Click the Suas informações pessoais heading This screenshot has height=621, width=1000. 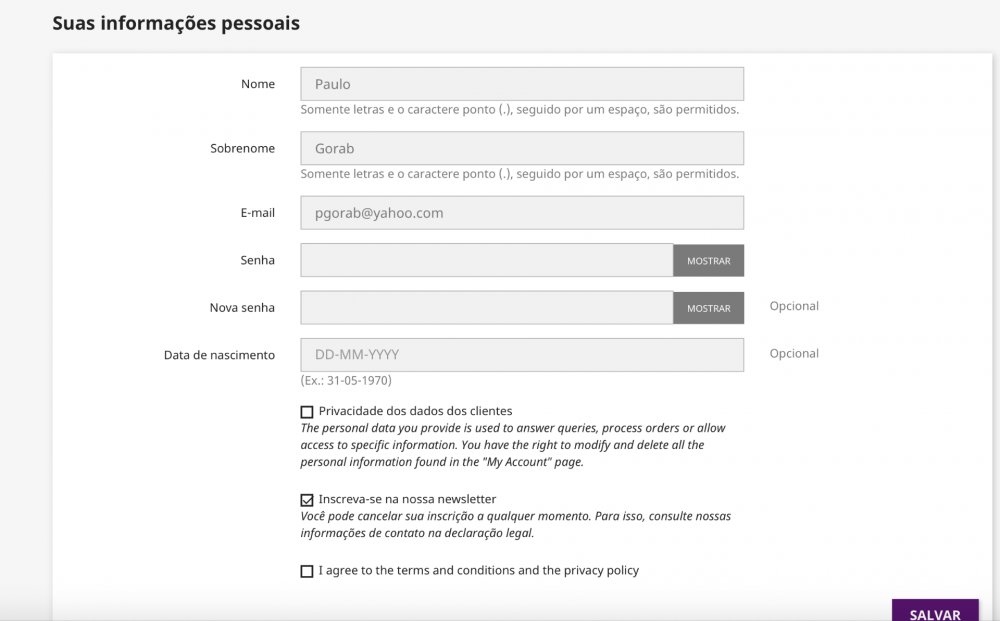[x=176, y=23]
